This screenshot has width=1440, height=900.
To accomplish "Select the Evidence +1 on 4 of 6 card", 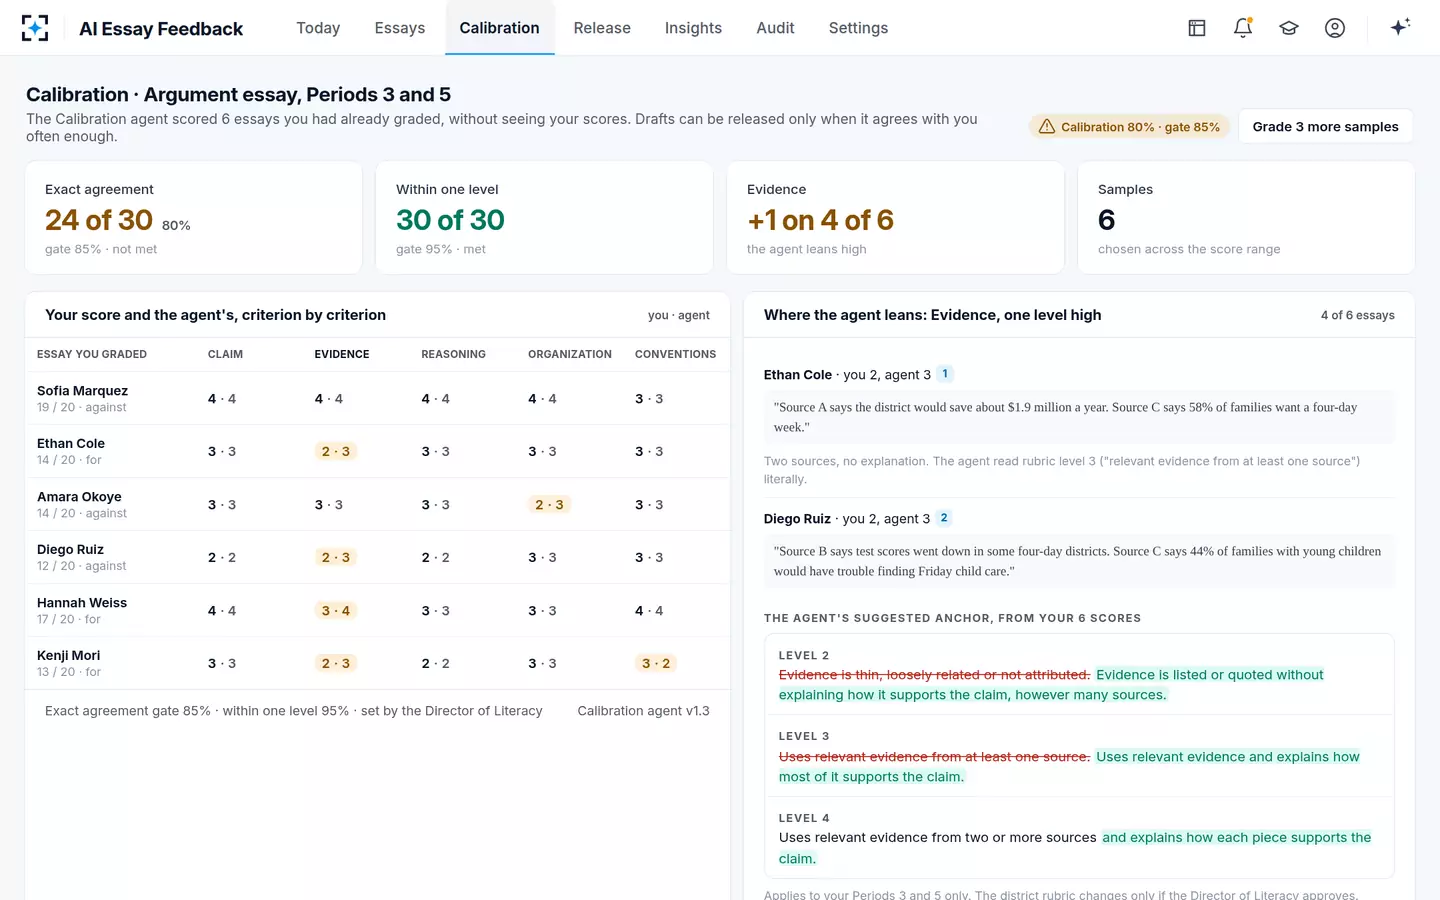I will [895, 218].
